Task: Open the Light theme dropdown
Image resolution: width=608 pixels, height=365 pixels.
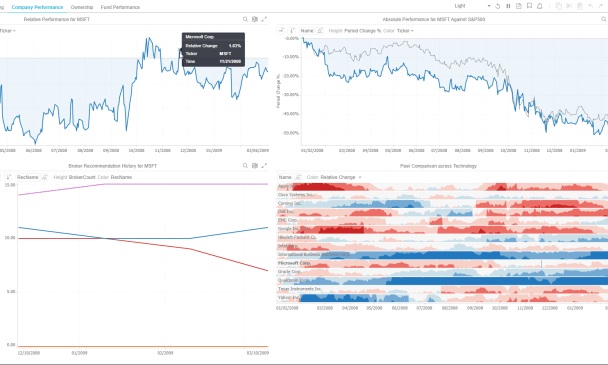Action: [472, 6]
